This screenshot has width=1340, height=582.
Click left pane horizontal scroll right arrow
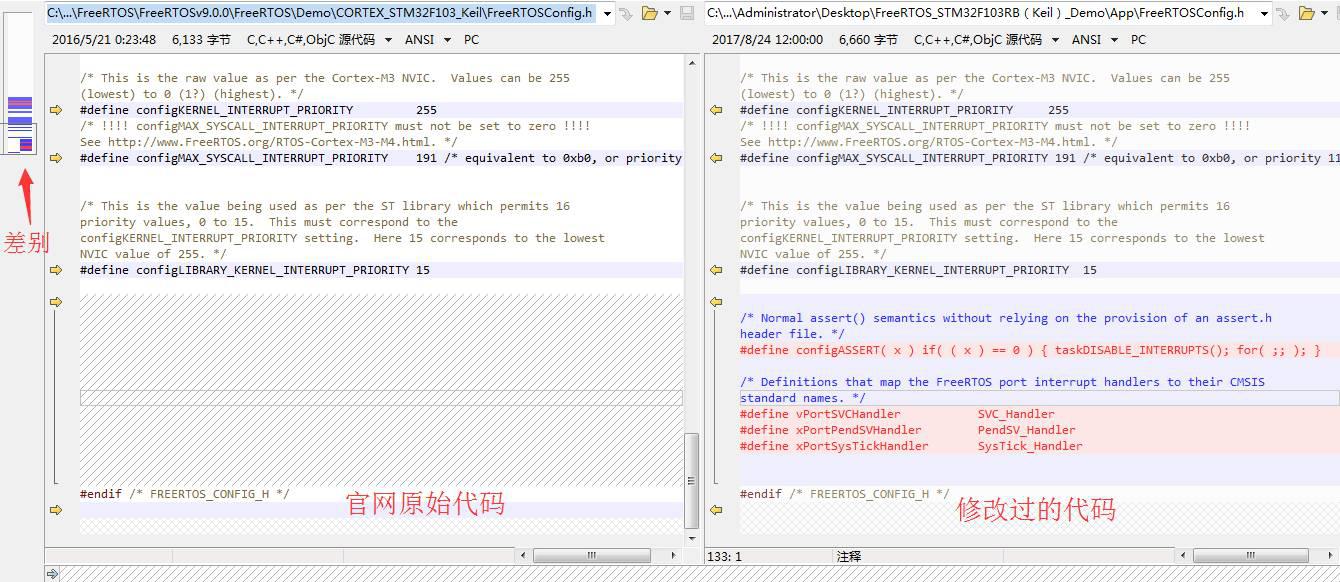click(x=673, y=555)
